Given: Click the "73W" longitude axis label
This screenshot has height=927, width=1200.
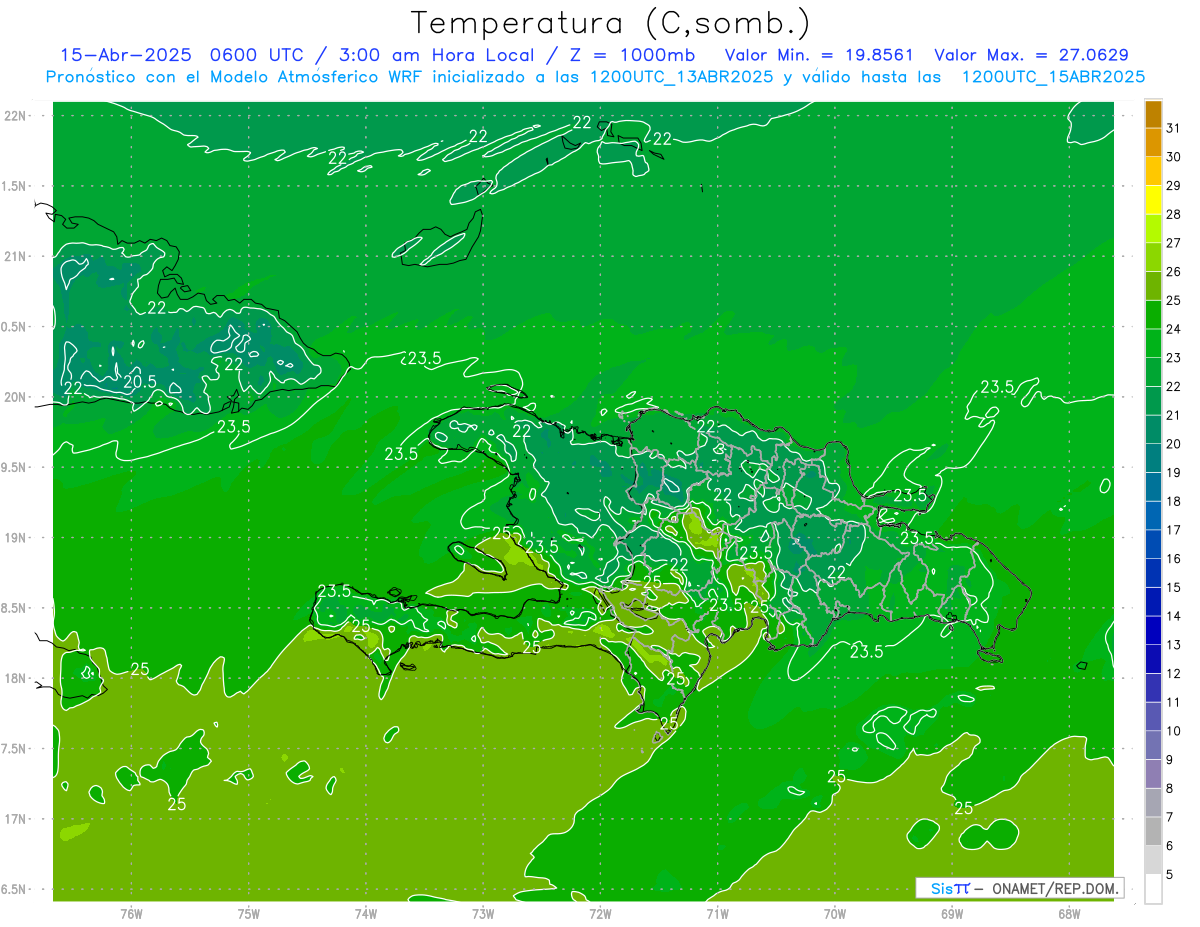Looking at the screenshot, I should [483, 914].
